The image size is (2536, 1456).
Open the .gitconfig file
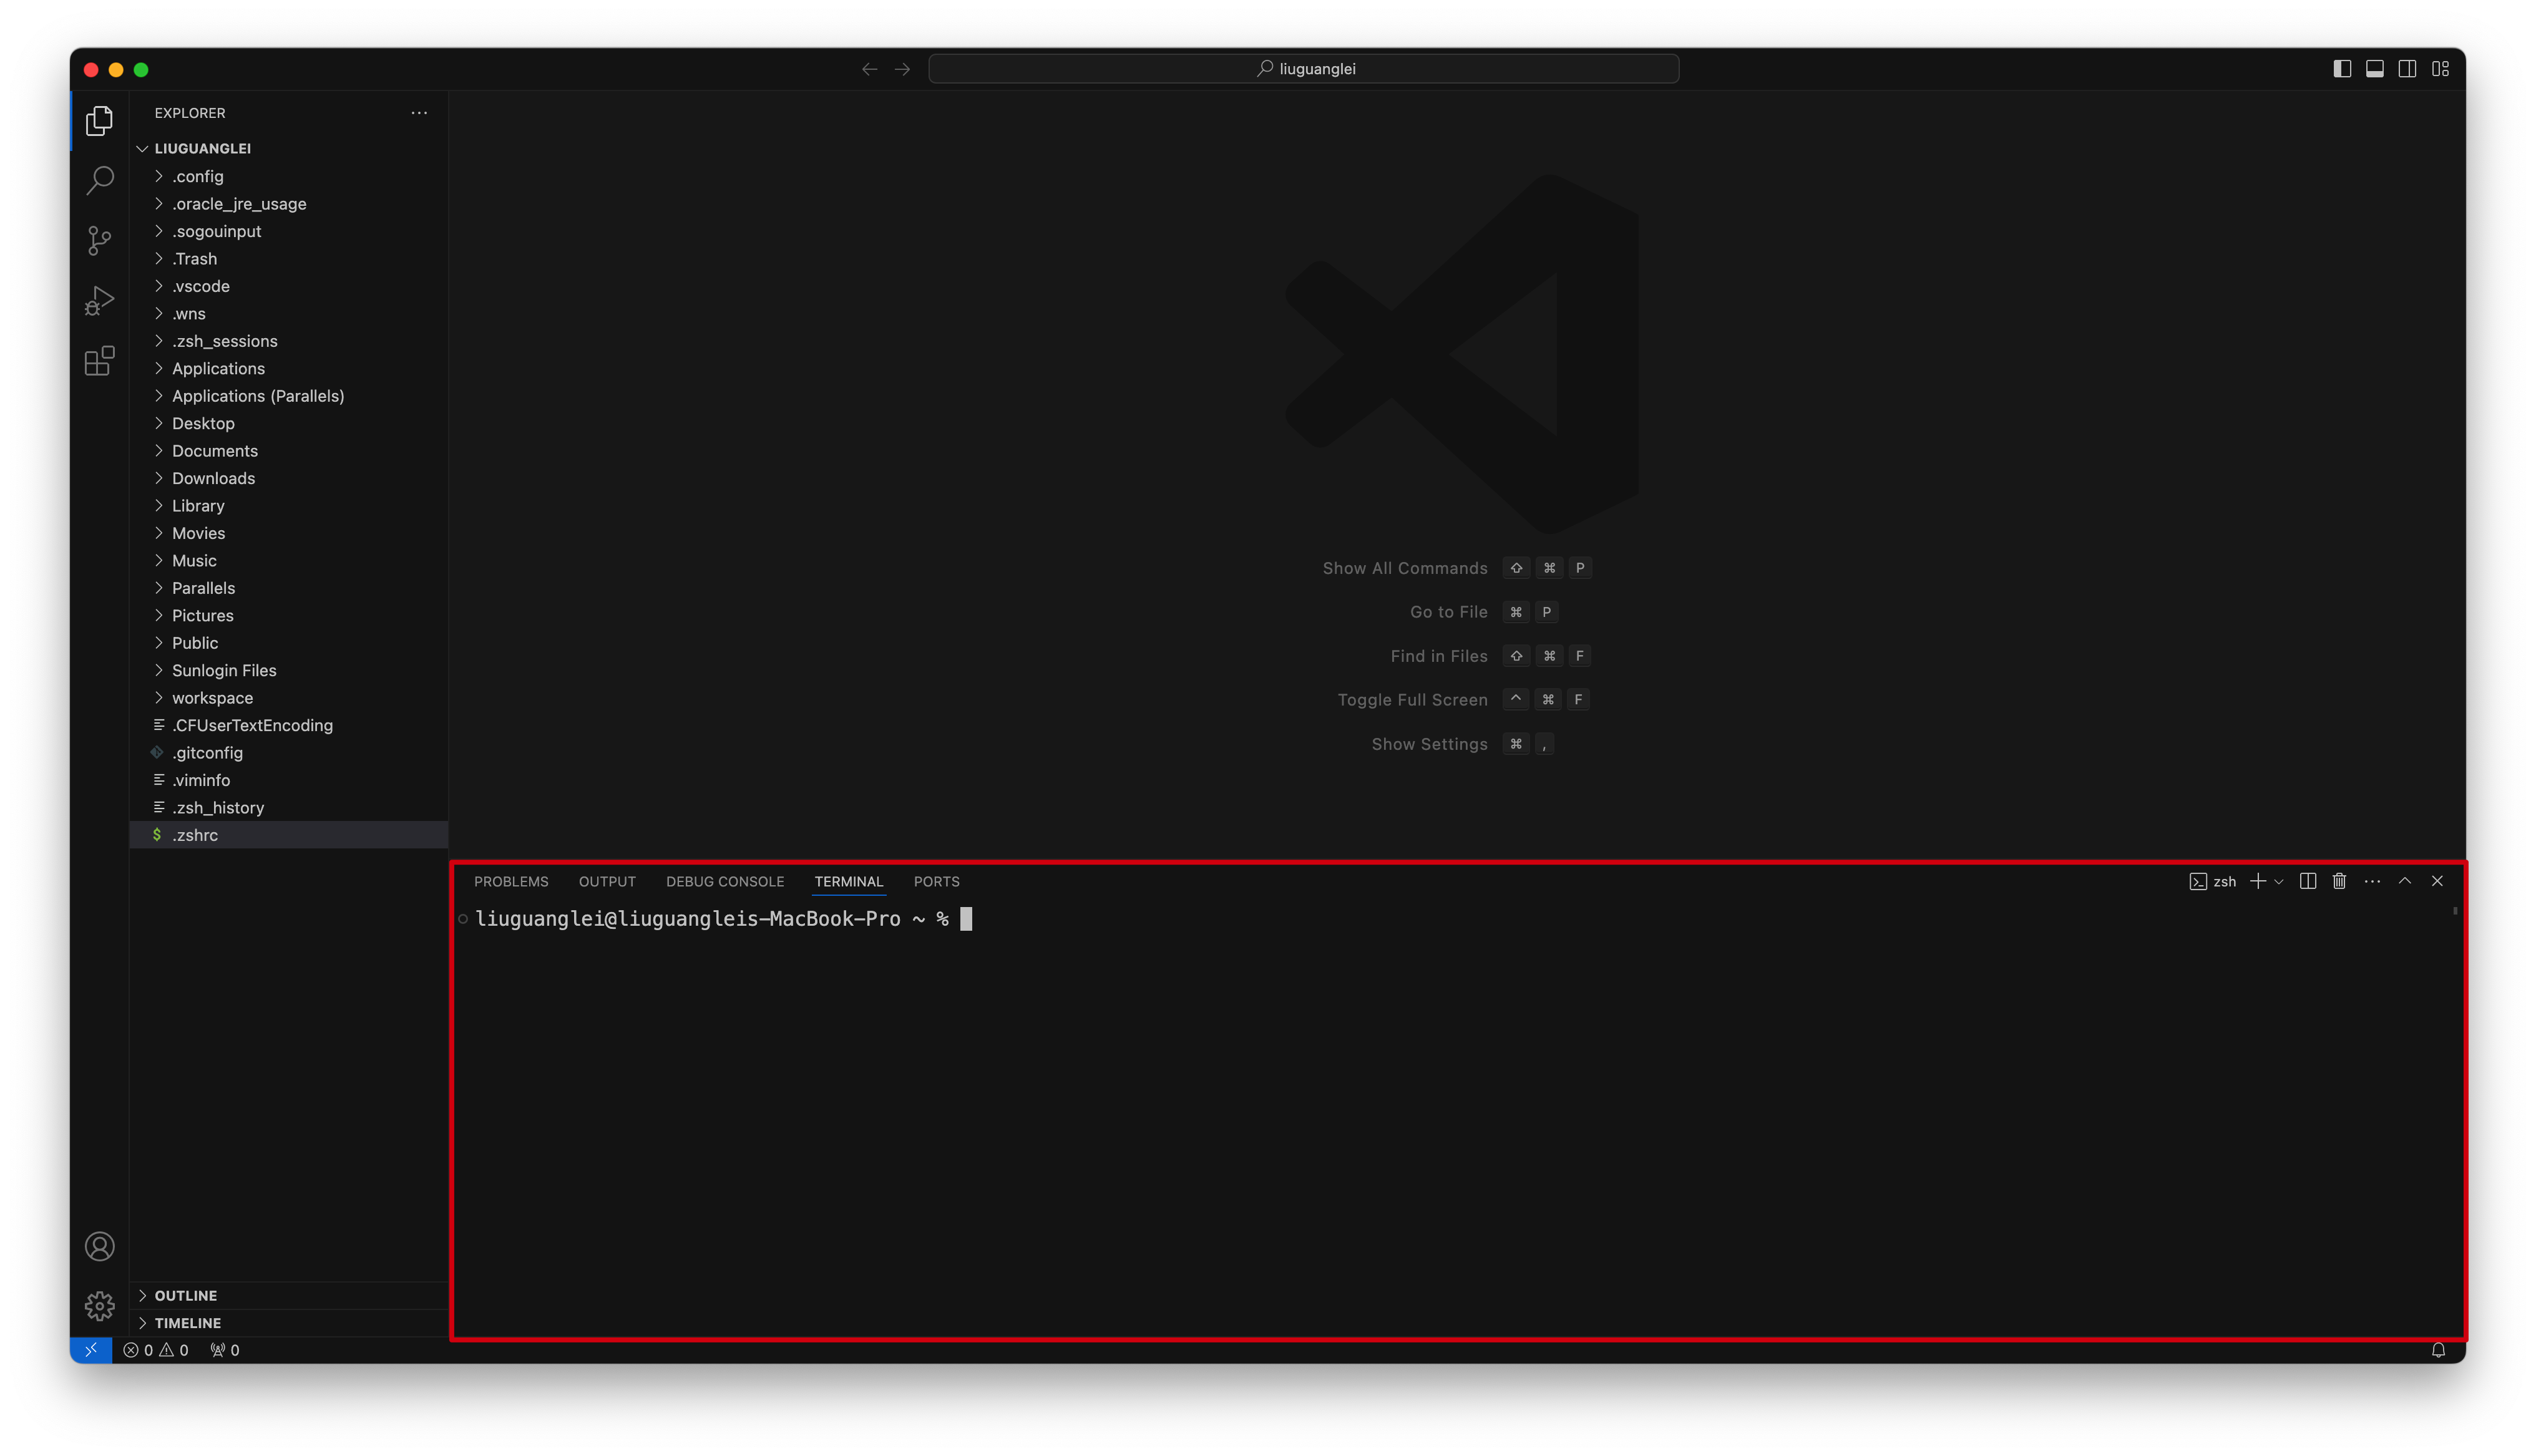[207, 753]
